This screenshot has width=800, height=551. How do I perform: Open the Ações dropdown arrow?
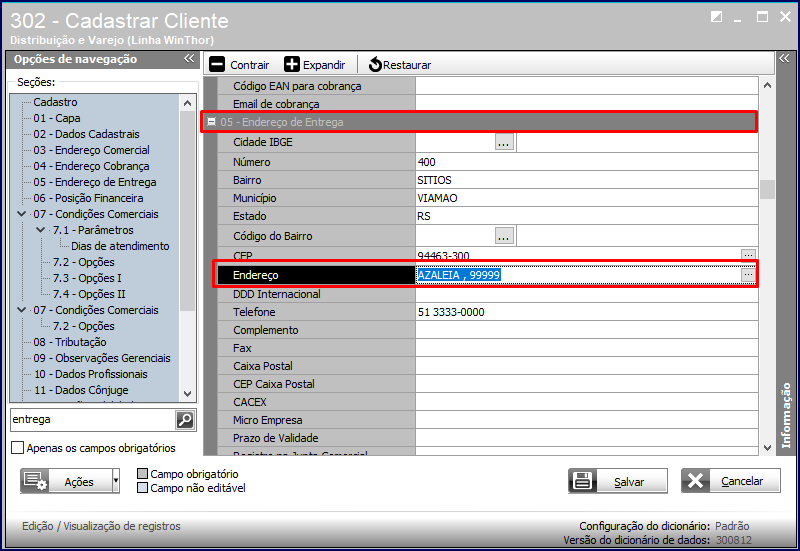pyautogui.click(x=116, y=481)
